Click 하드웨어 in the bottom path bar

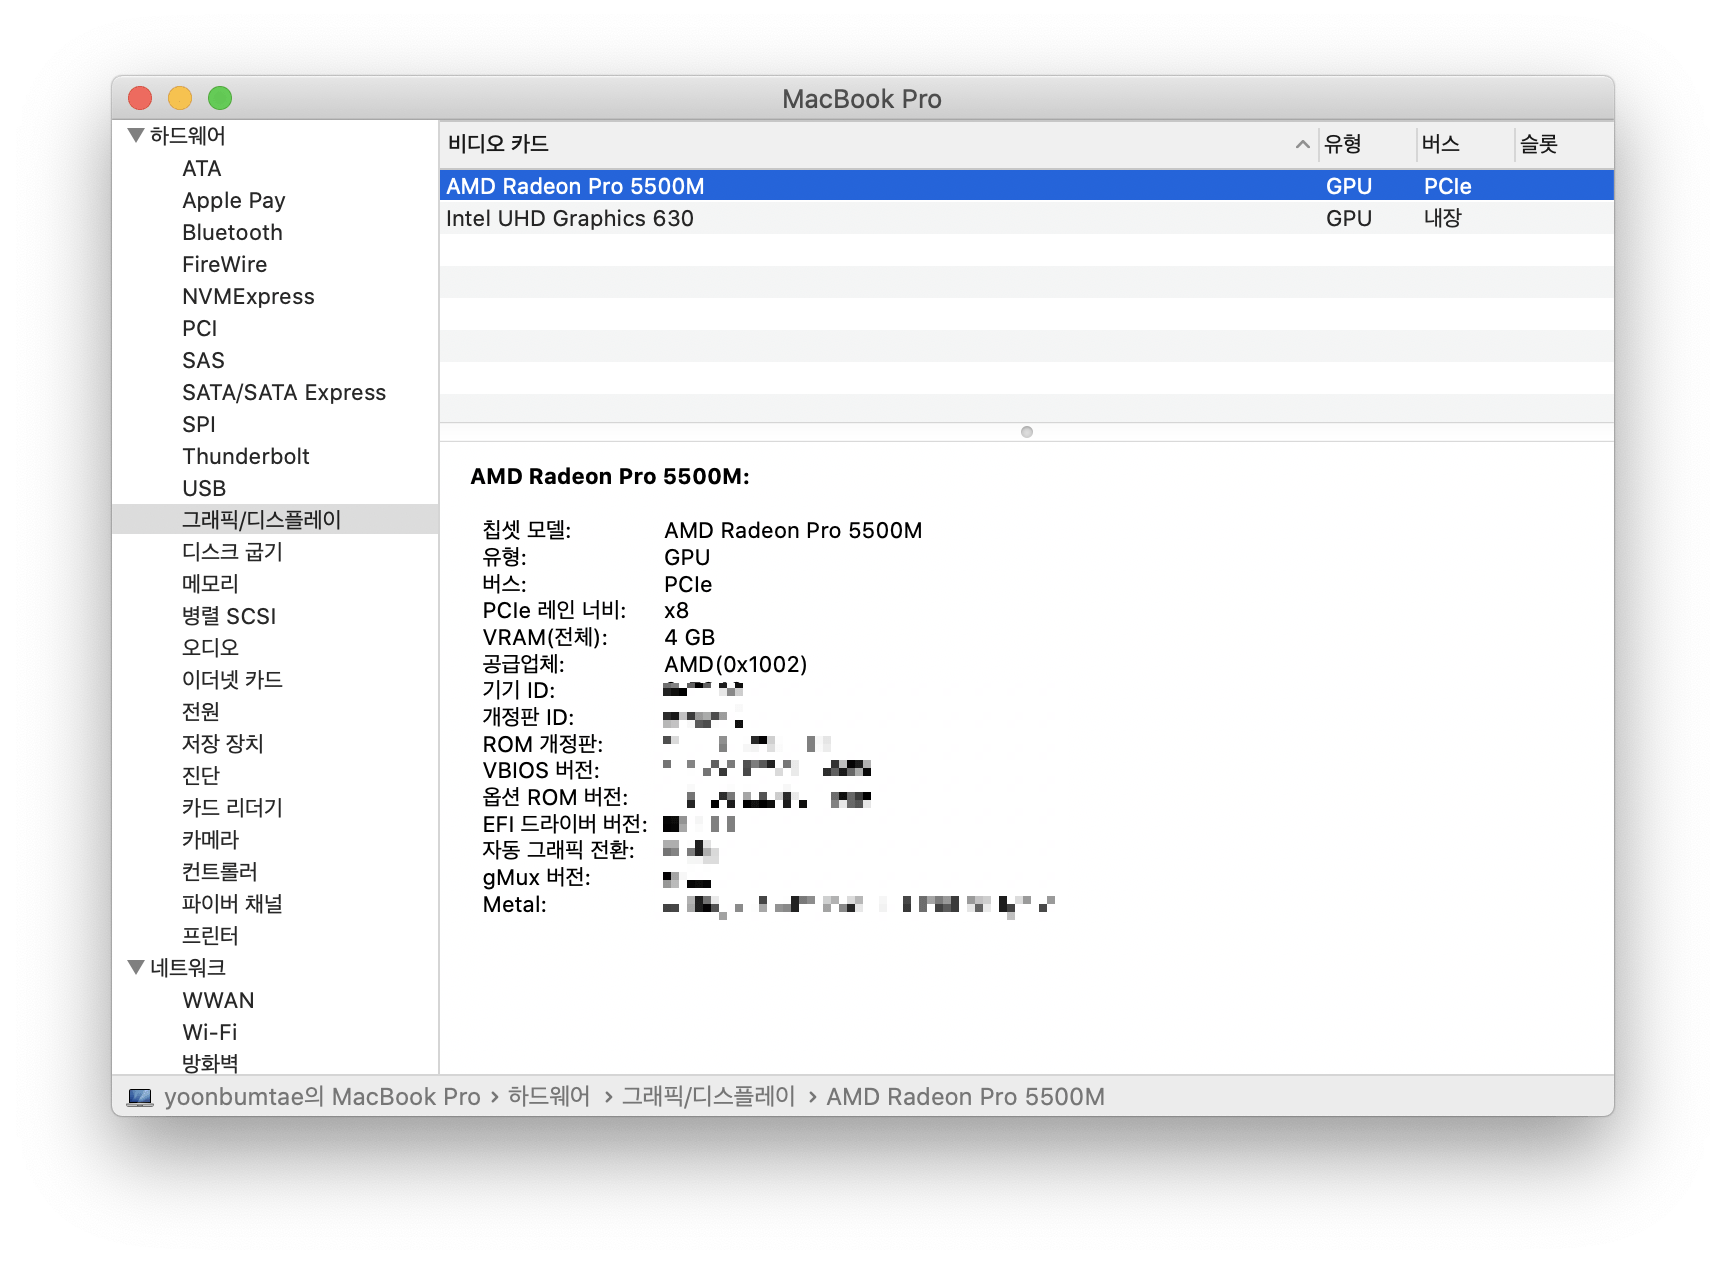coord(549,1097)
